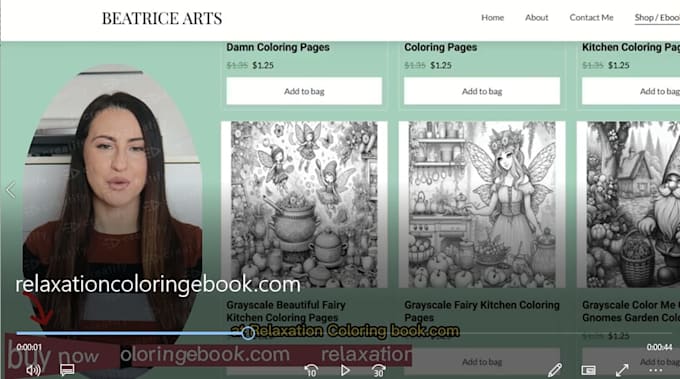Click the unplayed part of the video timeline

pyautogui.click(x=464, y=333)
